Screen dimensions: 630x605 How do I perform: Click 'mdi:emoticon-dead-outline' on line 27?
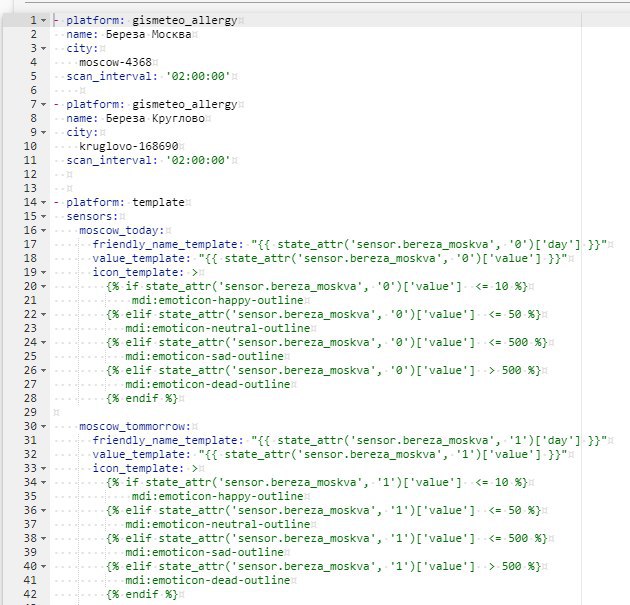coord(208,384)
